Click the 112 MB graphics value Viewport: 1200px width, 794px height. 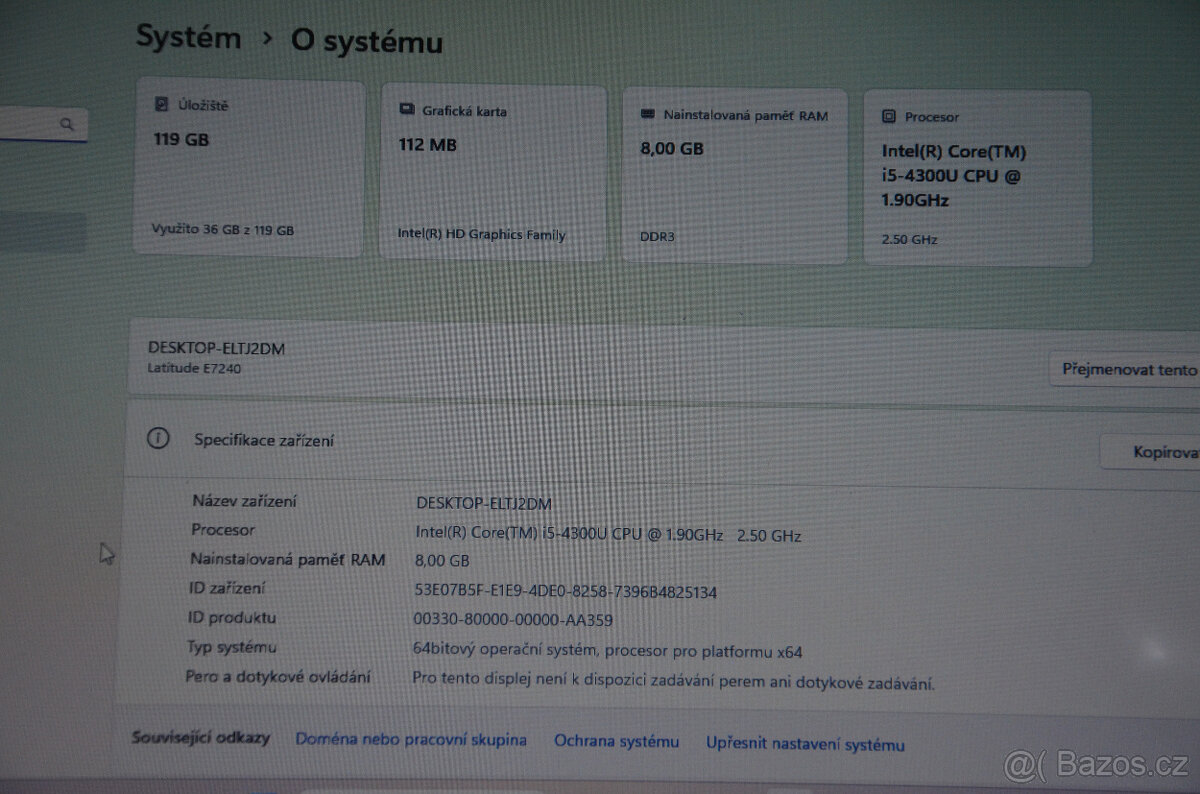click(428, 145)
